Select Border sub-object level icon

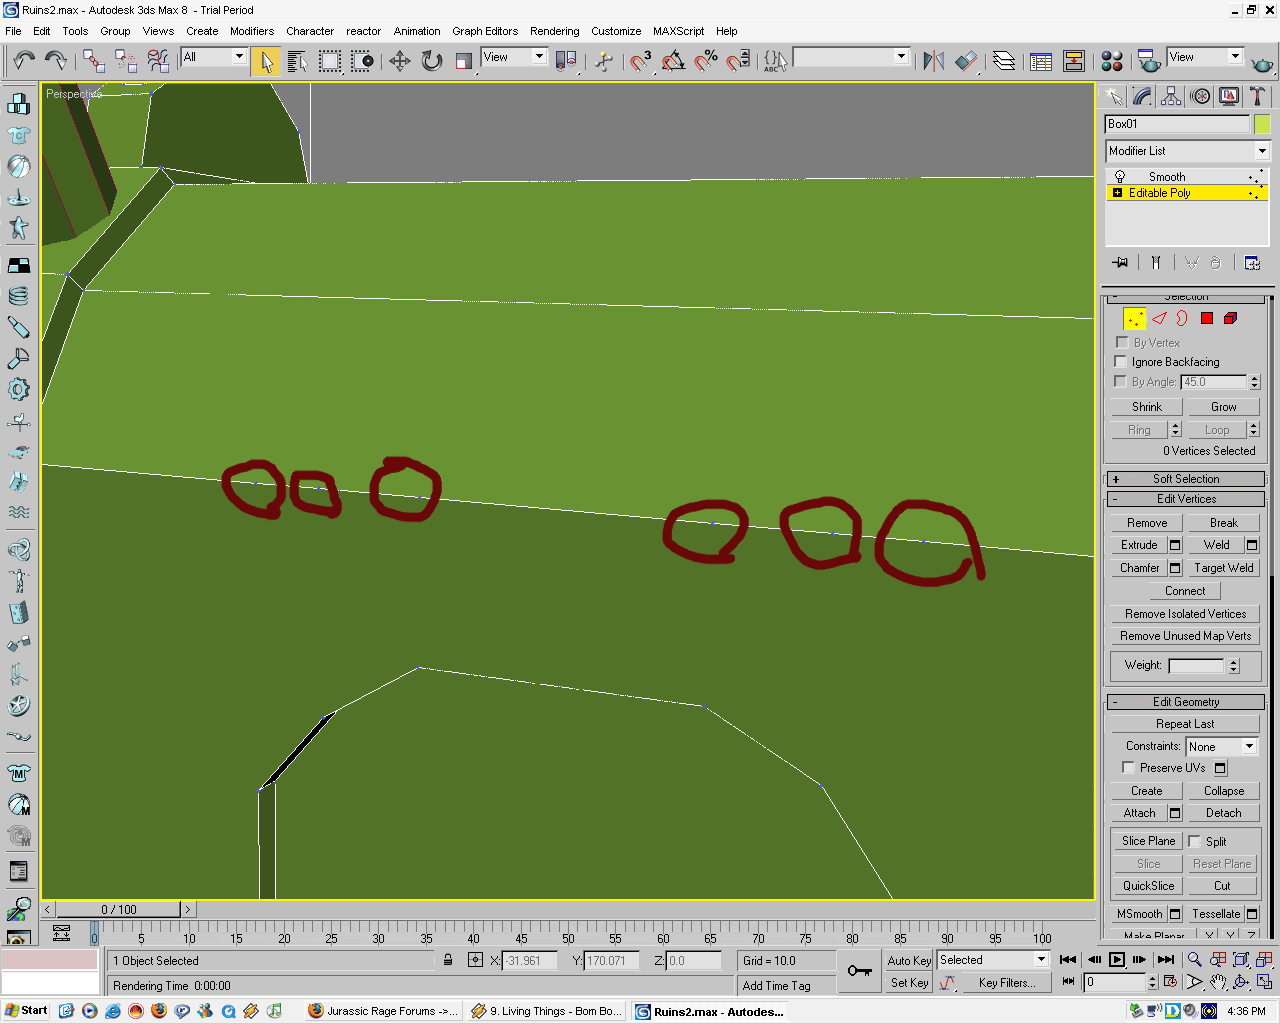[x=1182, y=318]
